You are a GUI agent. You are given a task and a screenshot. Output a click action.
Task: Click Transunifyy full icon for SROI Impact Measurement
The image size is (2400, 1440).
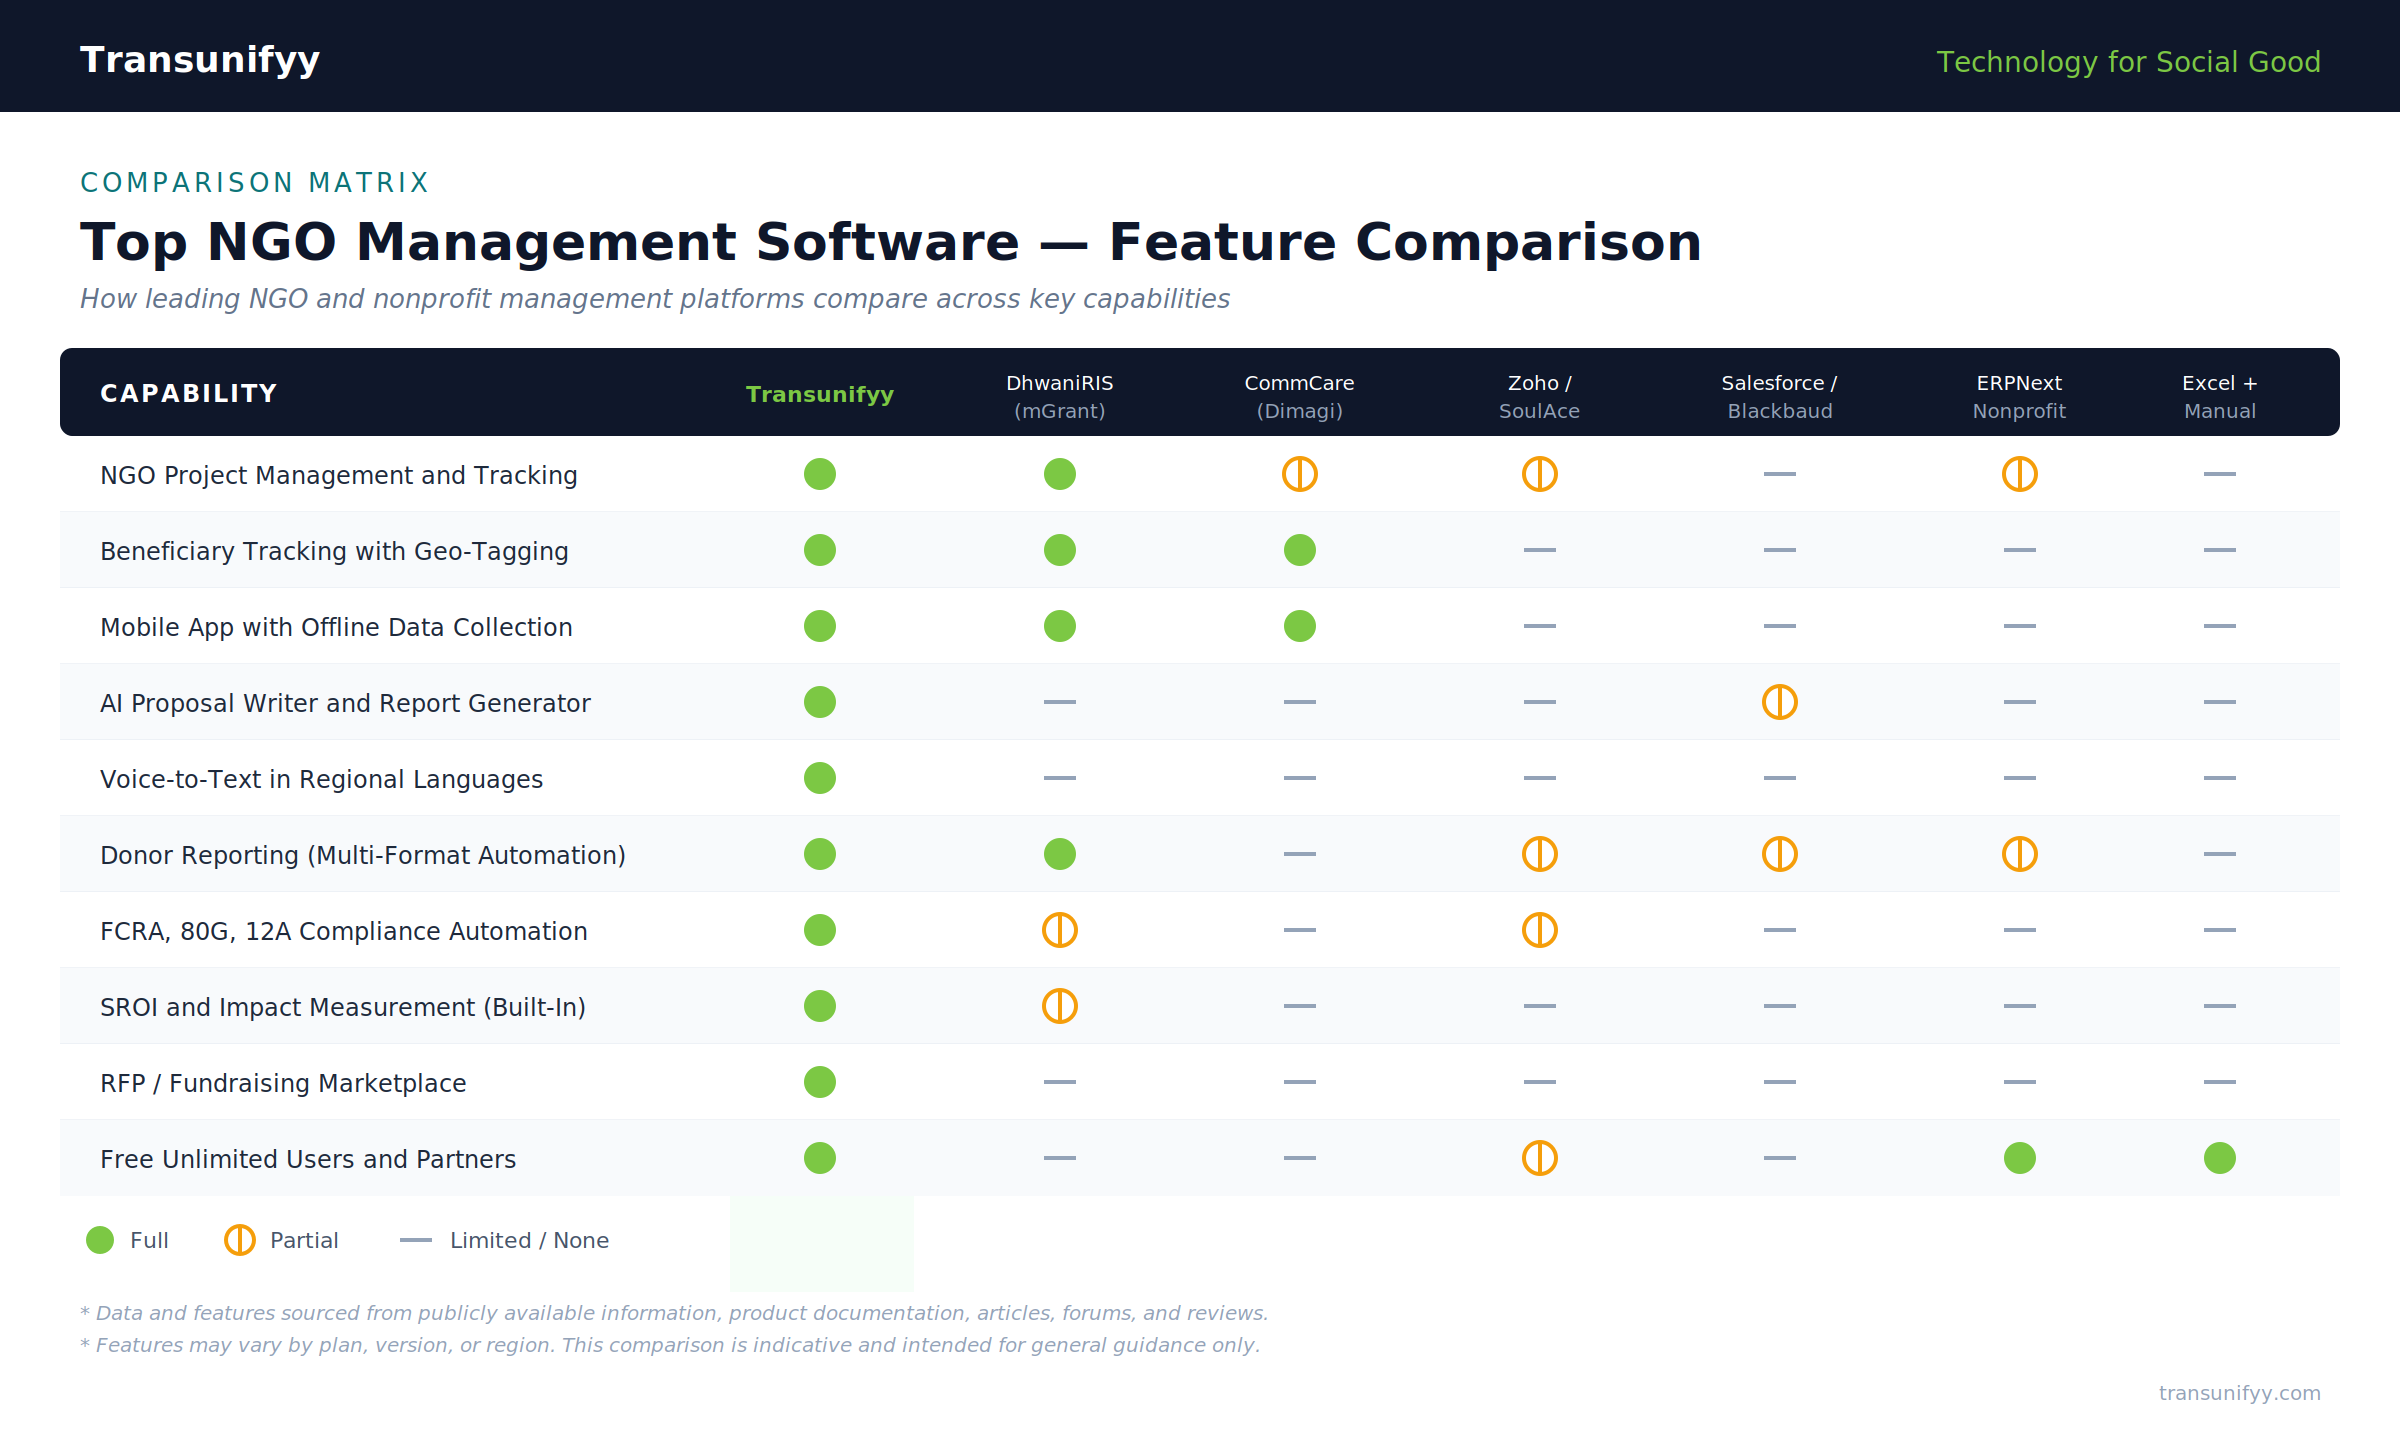tap(820, 1006)
